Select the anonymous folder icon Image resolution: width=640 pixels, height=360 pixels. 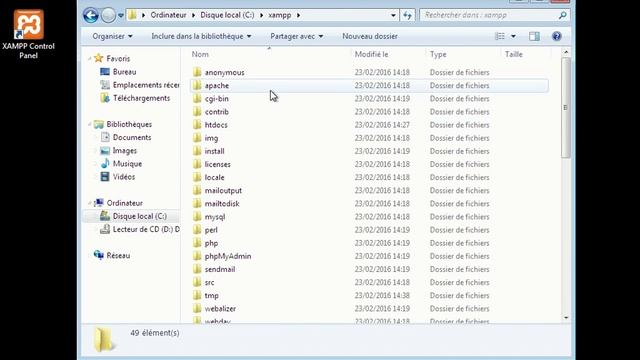tap(197, 72)
